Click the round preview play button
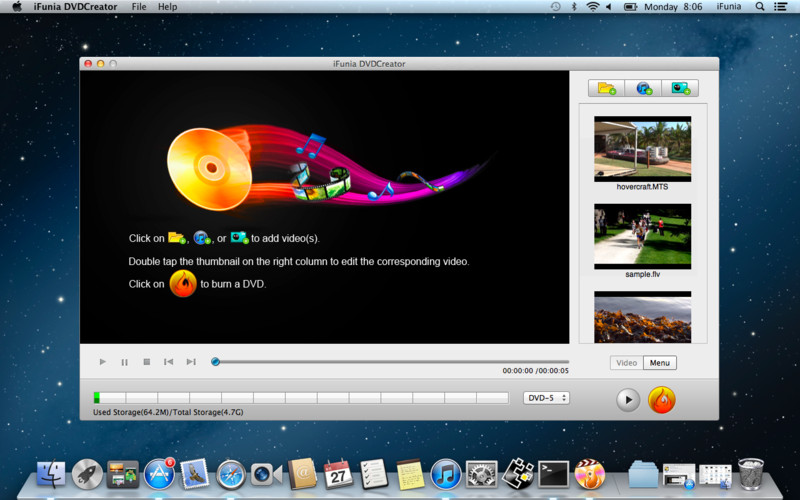This screenshot has width=800, height=500. [628, 399]
